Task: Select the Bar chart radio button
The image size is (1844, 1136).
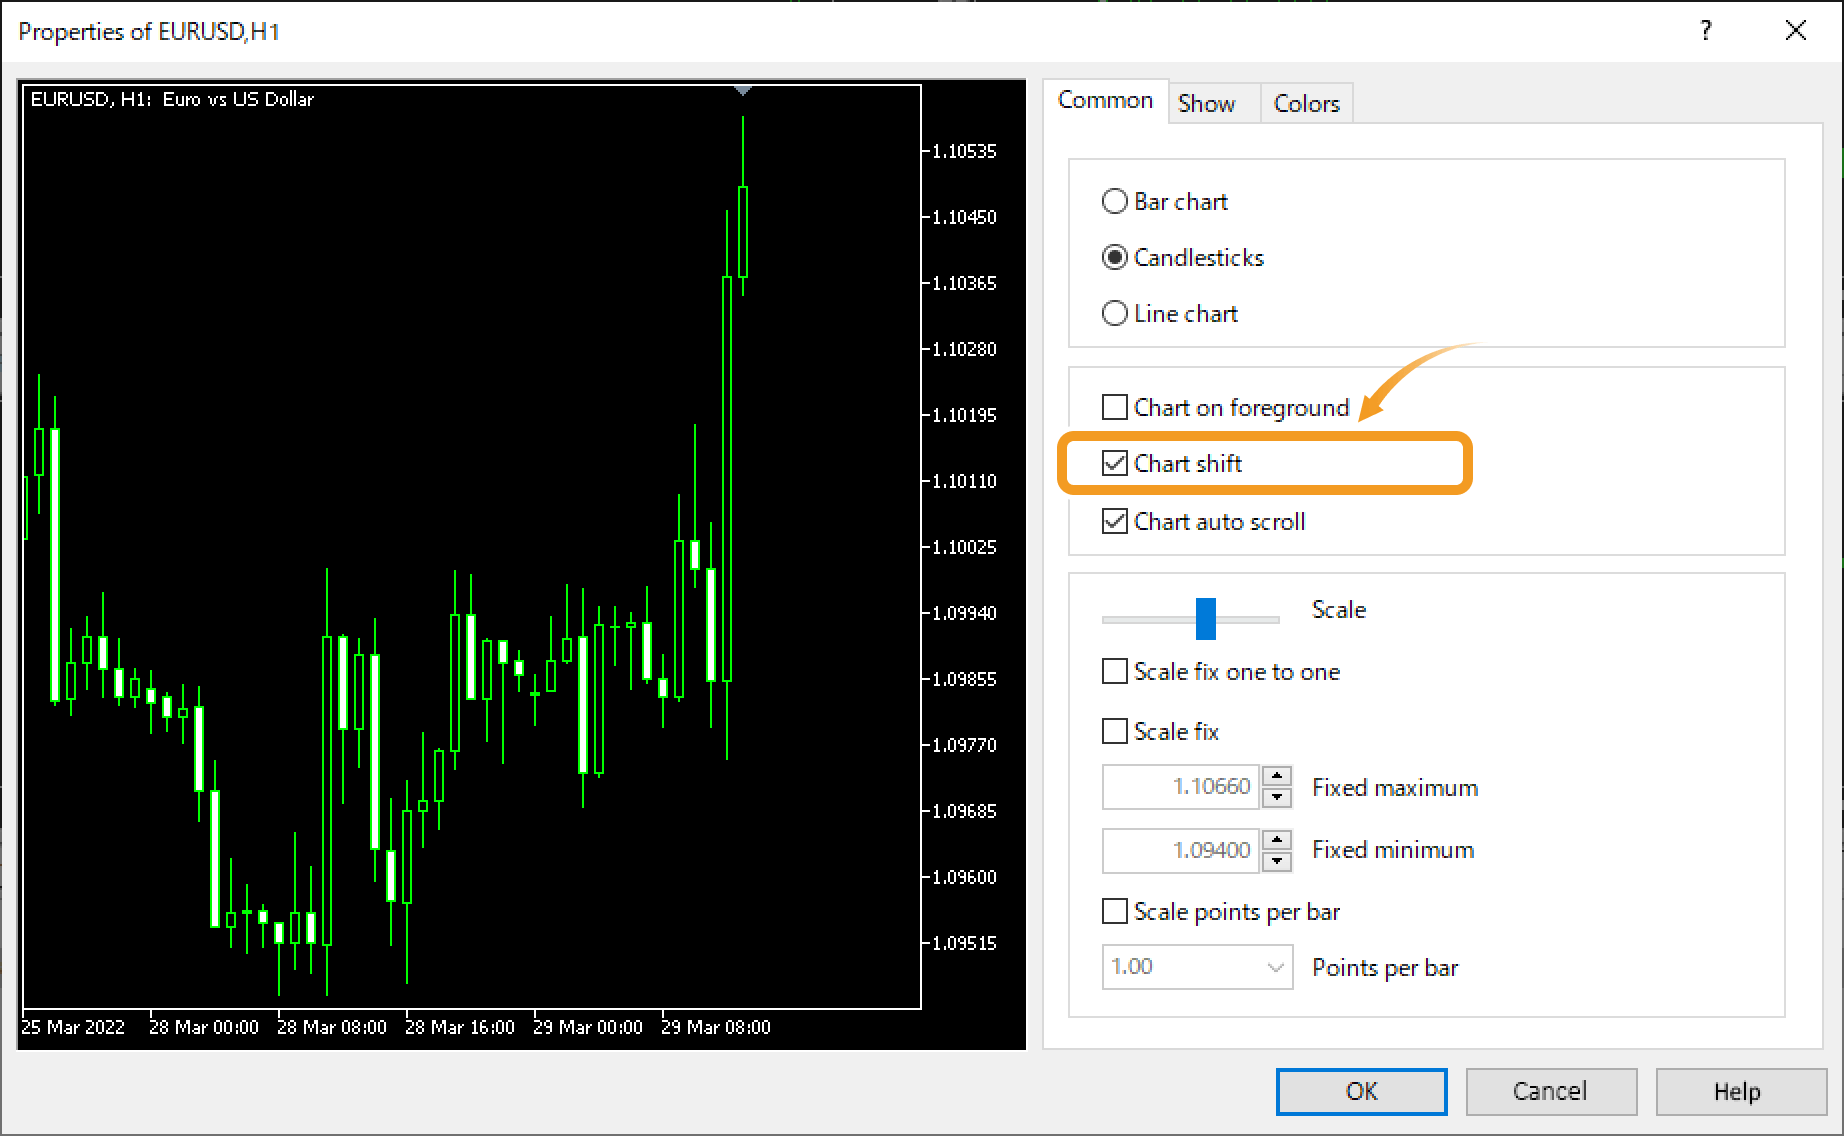Action: pyautogui.click(x=1114, y=201)
